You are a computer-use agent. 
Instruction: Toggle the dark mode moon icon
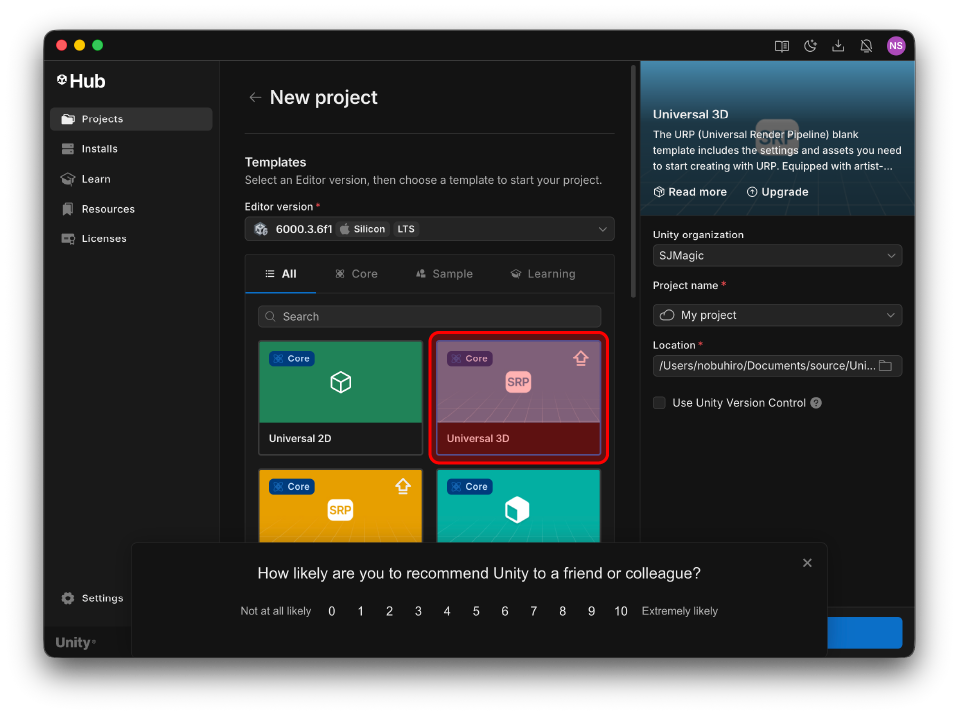point(810,46)
